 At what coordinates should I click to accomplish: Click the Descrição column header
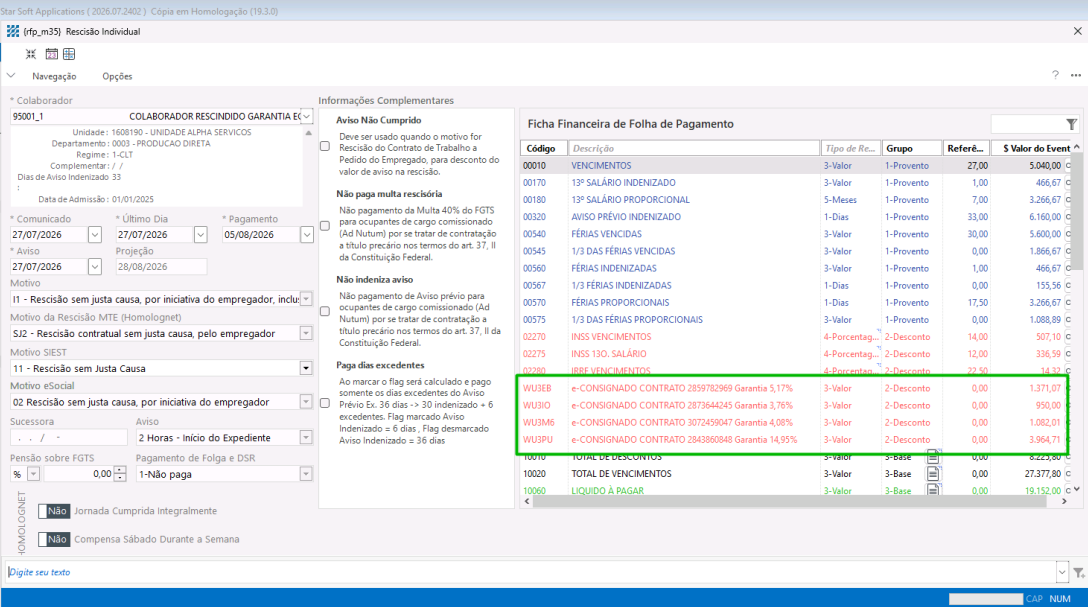tap(694, 148)
